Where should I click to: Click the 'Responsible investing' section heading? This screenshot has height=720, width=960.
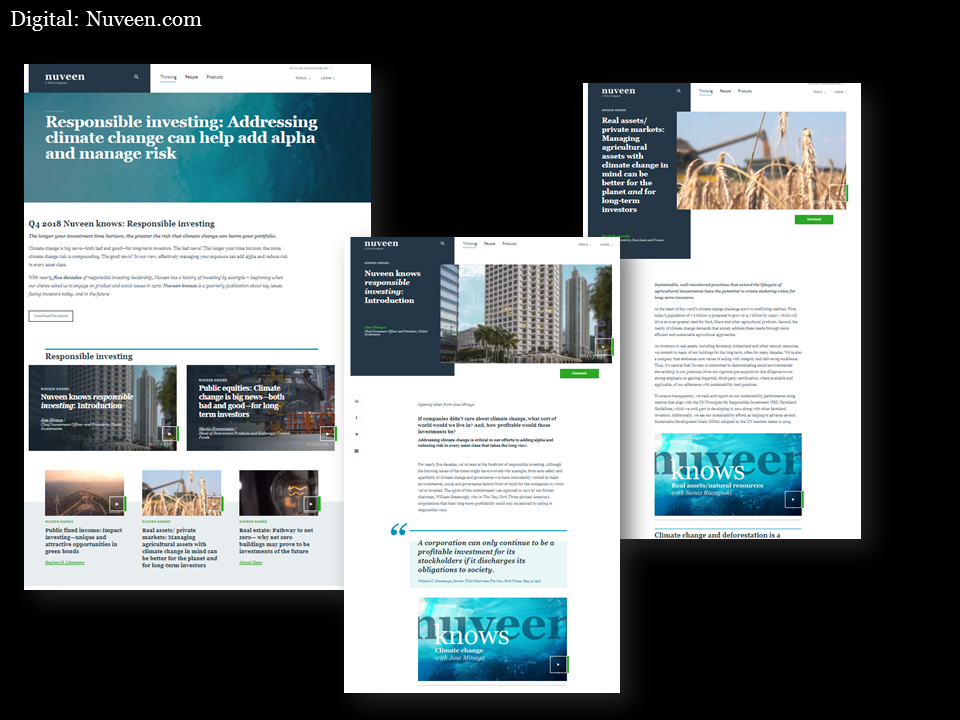point(89,356)
